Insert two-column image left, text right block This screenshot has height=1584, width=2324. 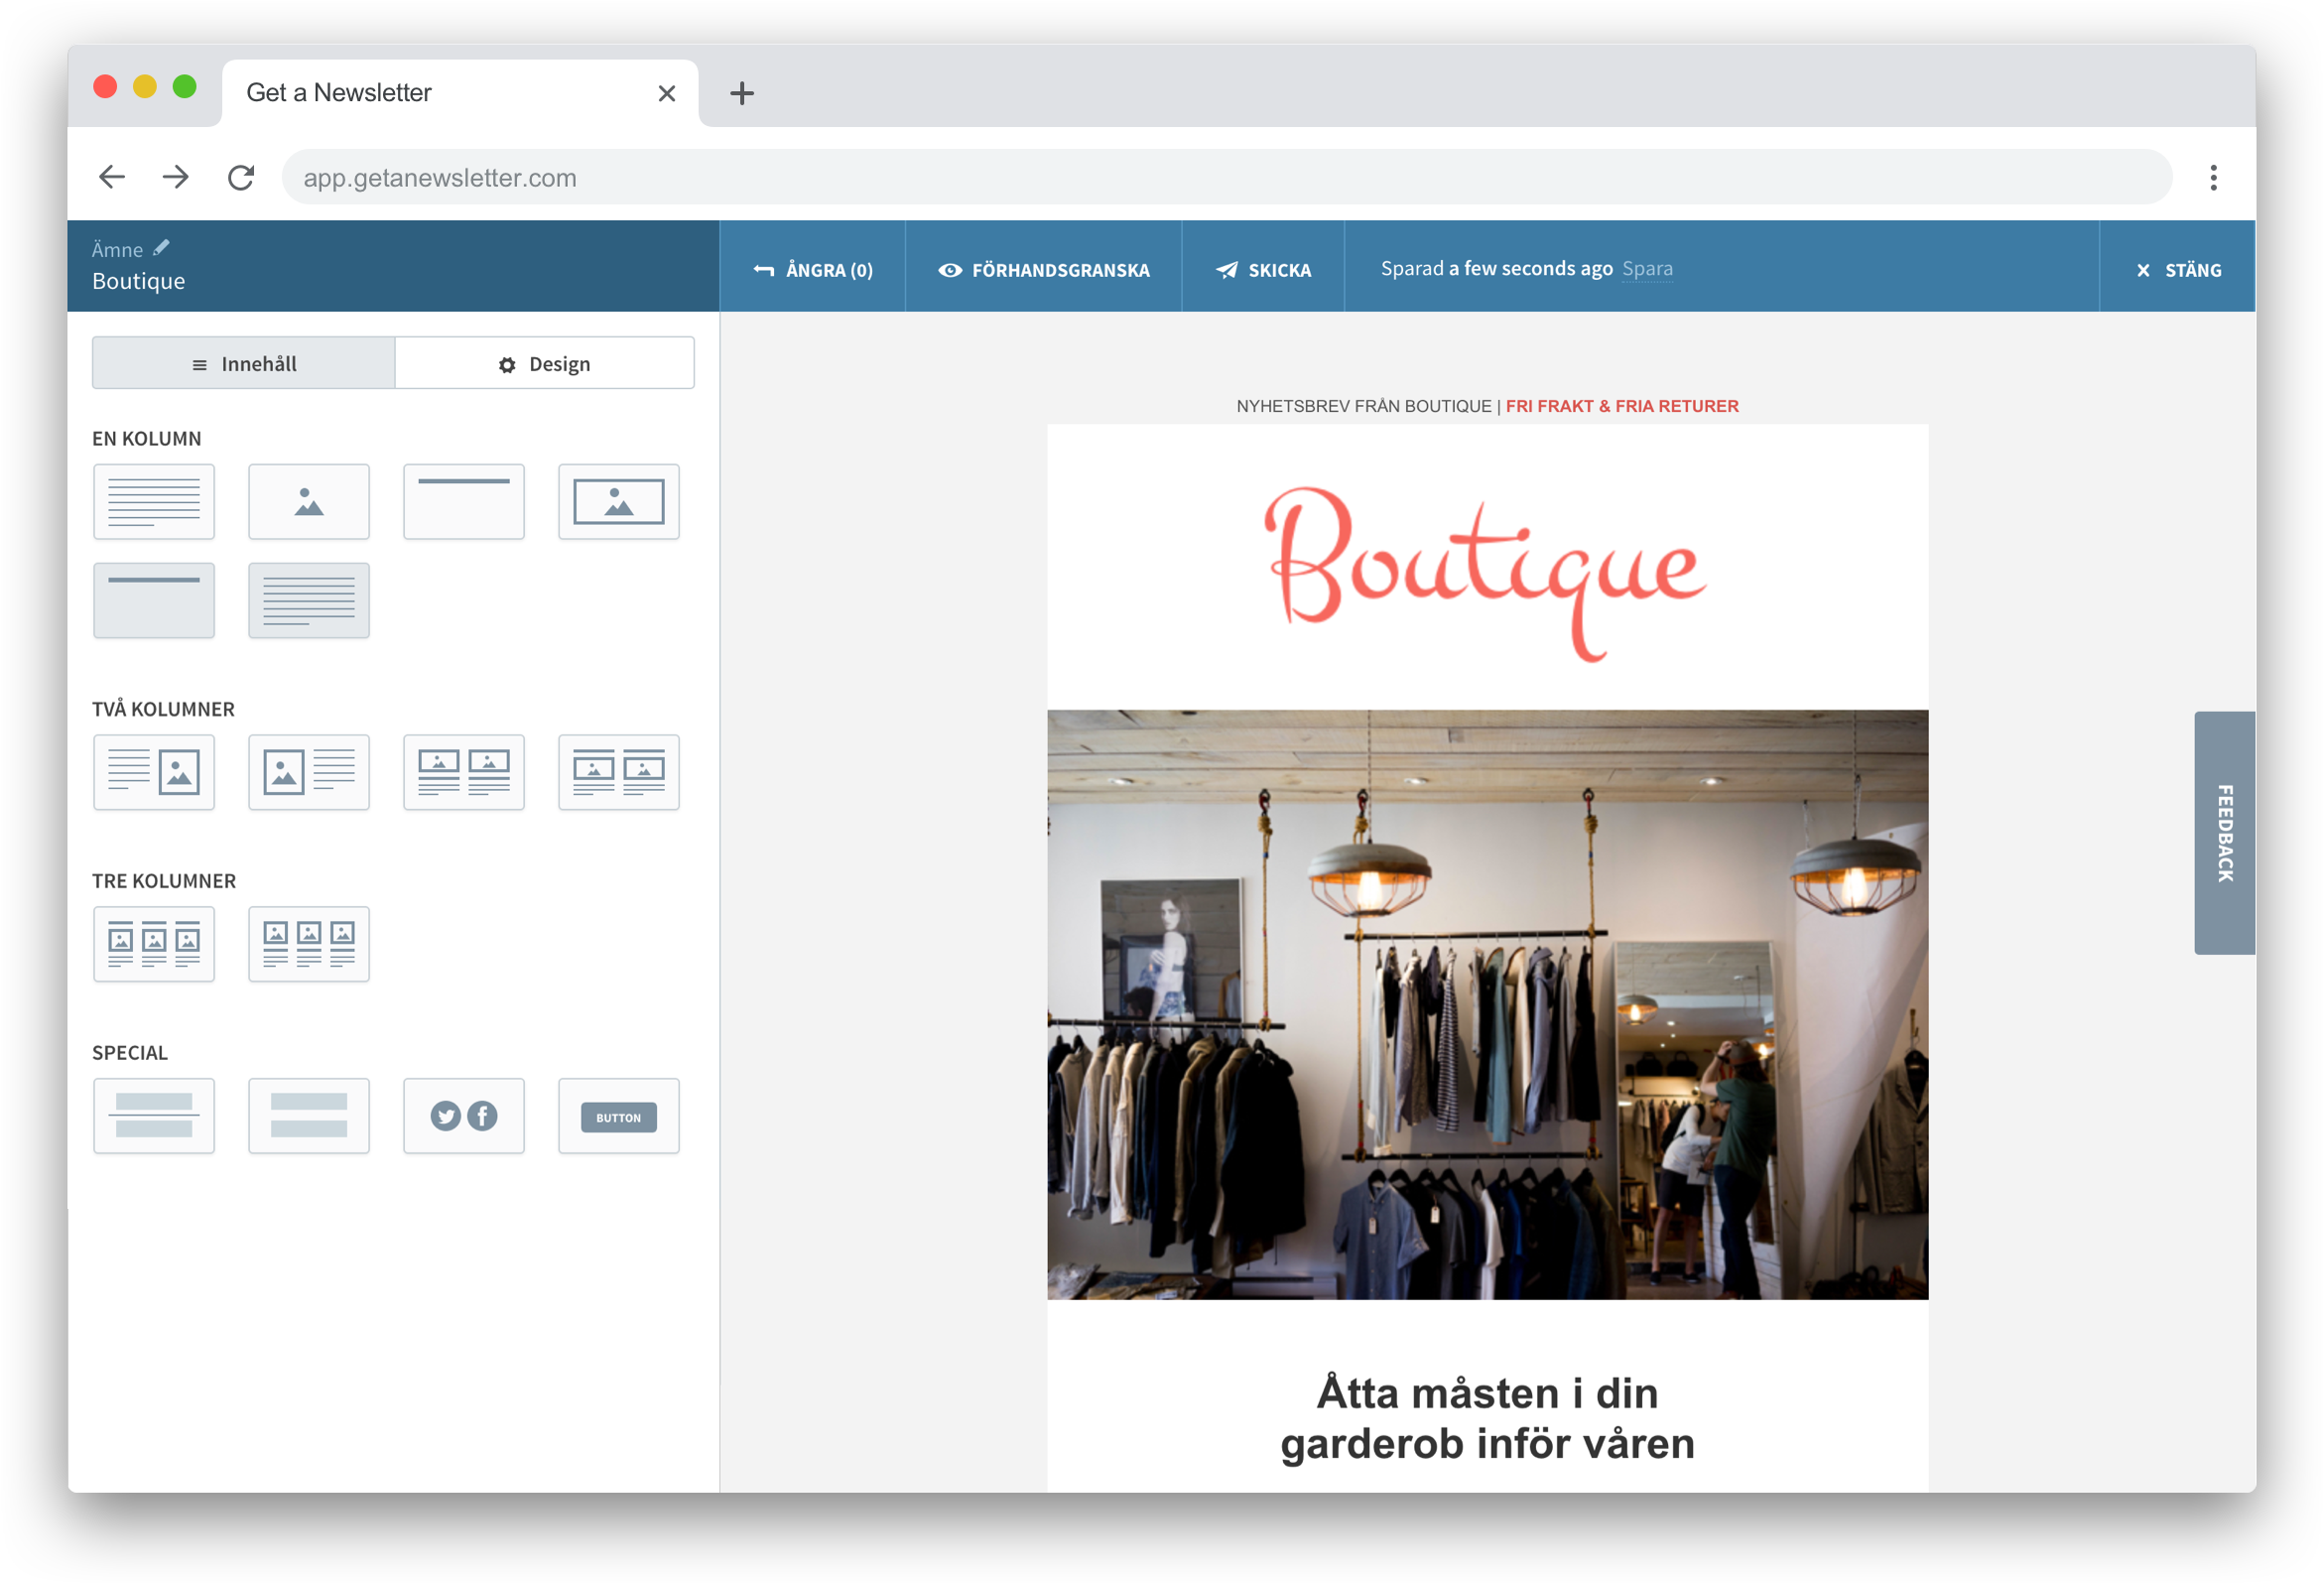click(x=309, y=772)
